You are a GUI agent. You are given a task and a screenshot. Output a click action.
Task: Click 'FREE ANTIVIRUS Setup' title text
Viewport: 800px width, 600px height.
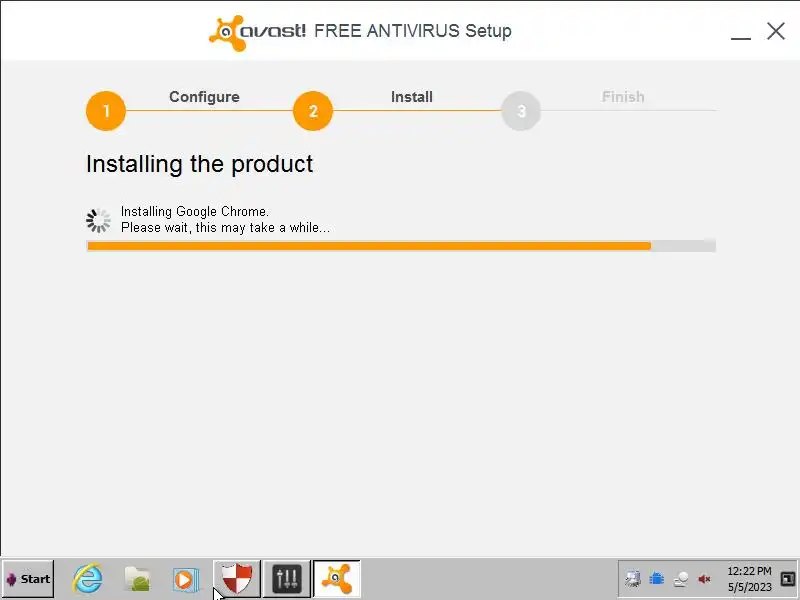tap(413, 31)
